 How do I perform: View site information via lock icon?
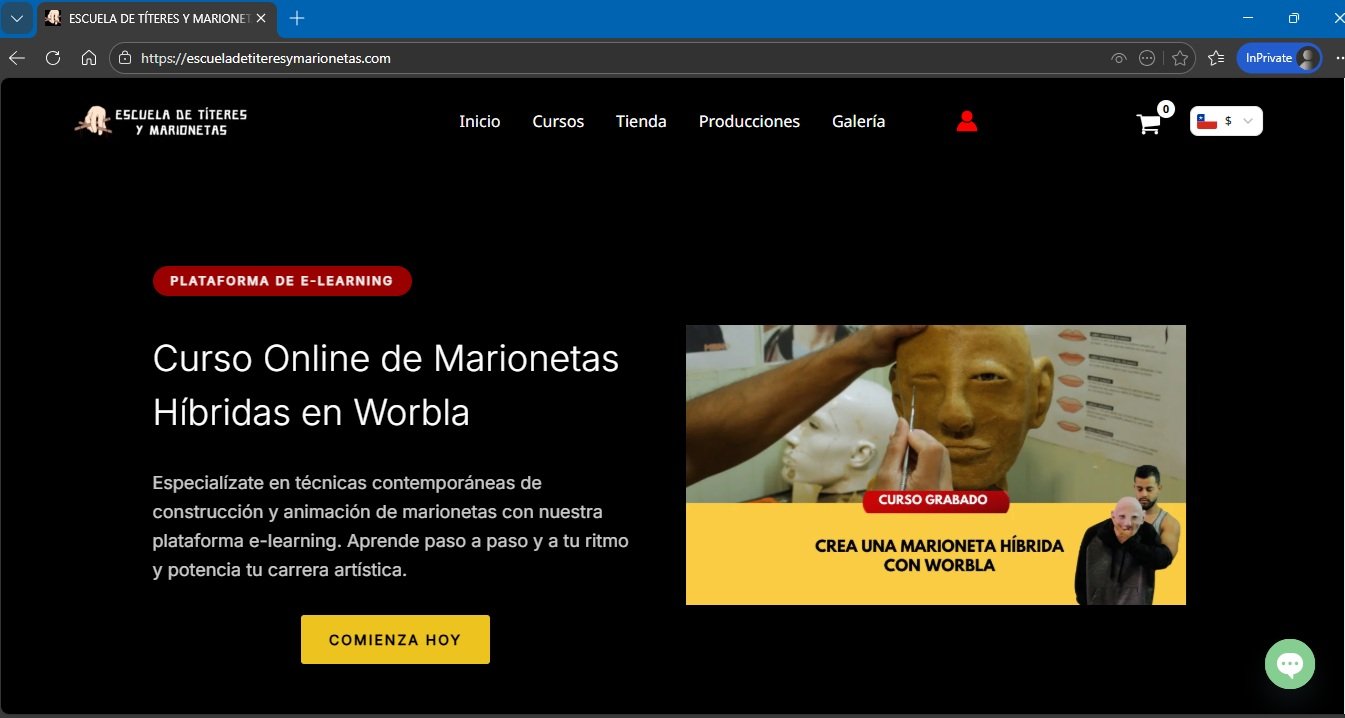(x=125, y=58)
